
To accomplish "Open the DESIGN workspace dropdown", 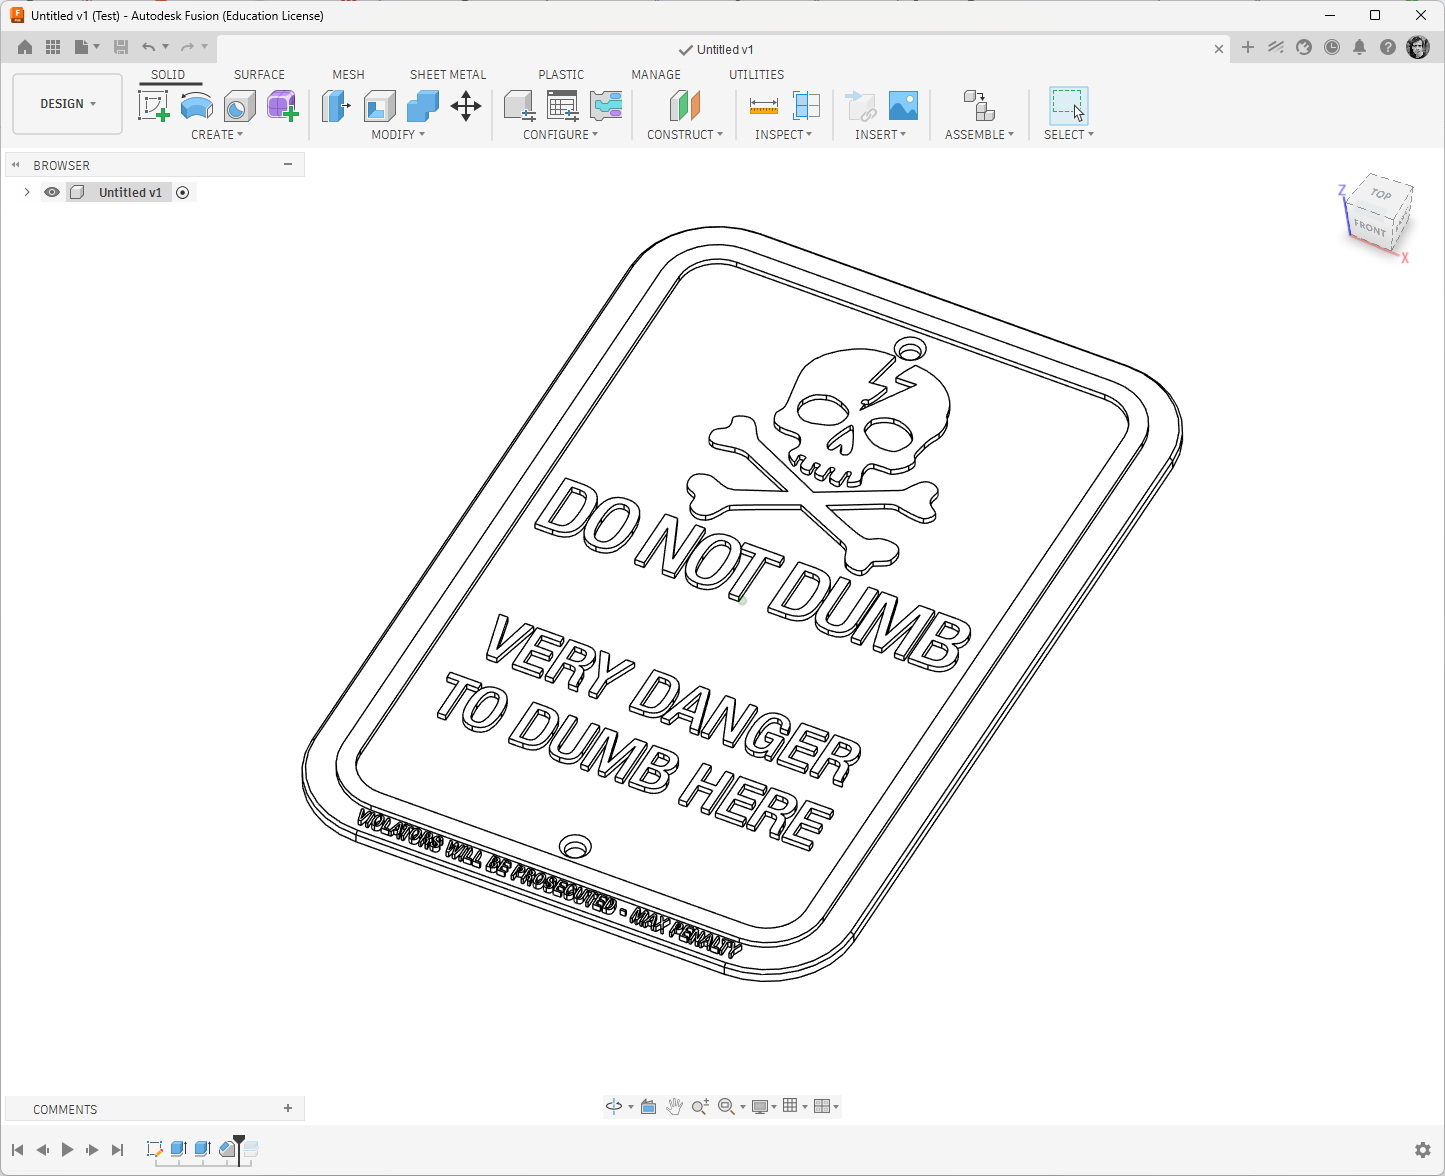I will (67, 104).
